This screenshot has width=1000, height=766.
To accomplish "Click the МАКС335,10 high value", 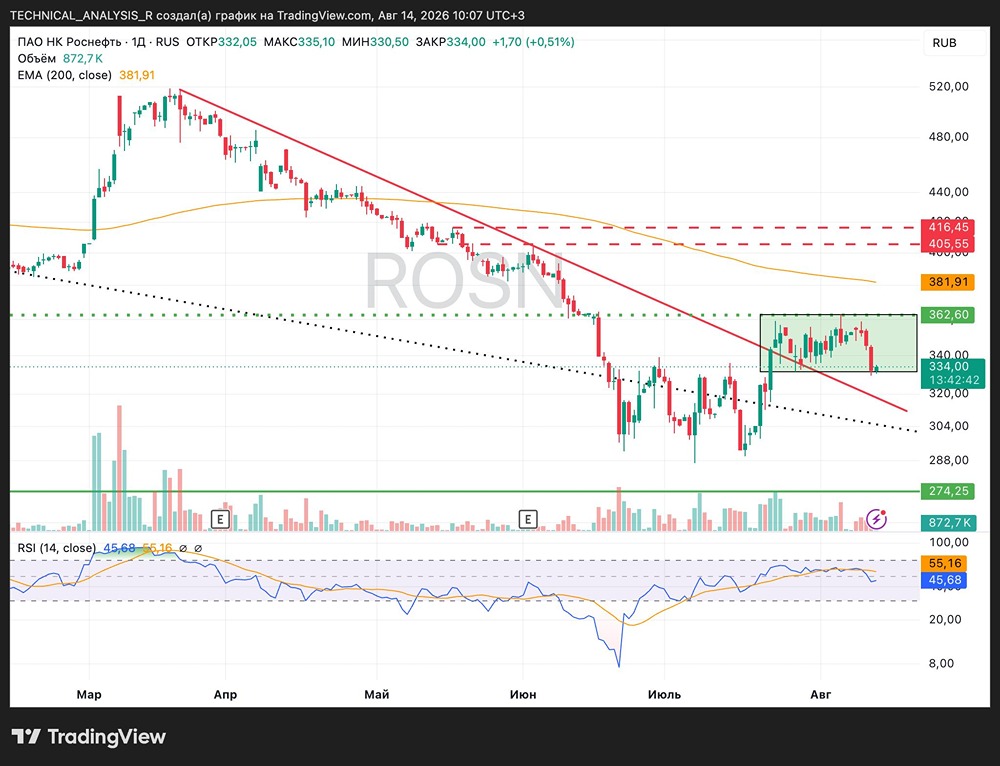I will tap(299, 42).
